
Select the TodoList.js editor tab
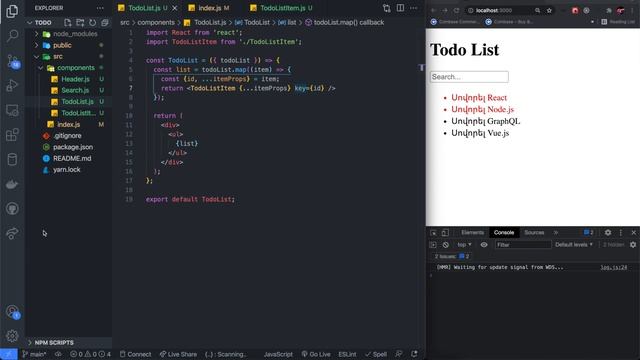tap(144, 8)
